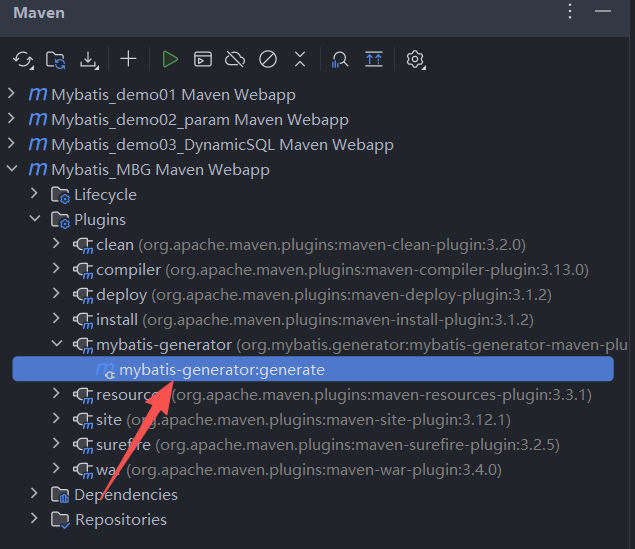This screenshot has width=635, height=549.
Task: Open Maven panel options menu (three dots)
Action: [x=570, y=11]
